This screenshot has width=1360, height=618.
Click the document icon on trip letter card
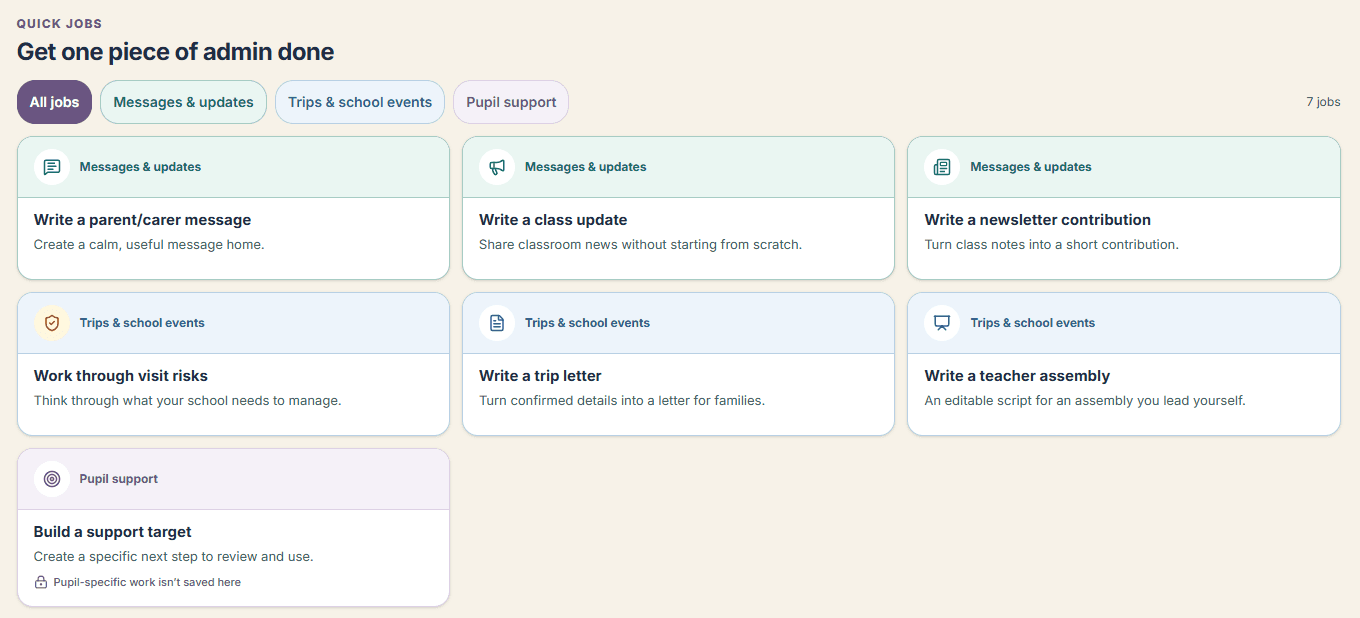[497, 323]
